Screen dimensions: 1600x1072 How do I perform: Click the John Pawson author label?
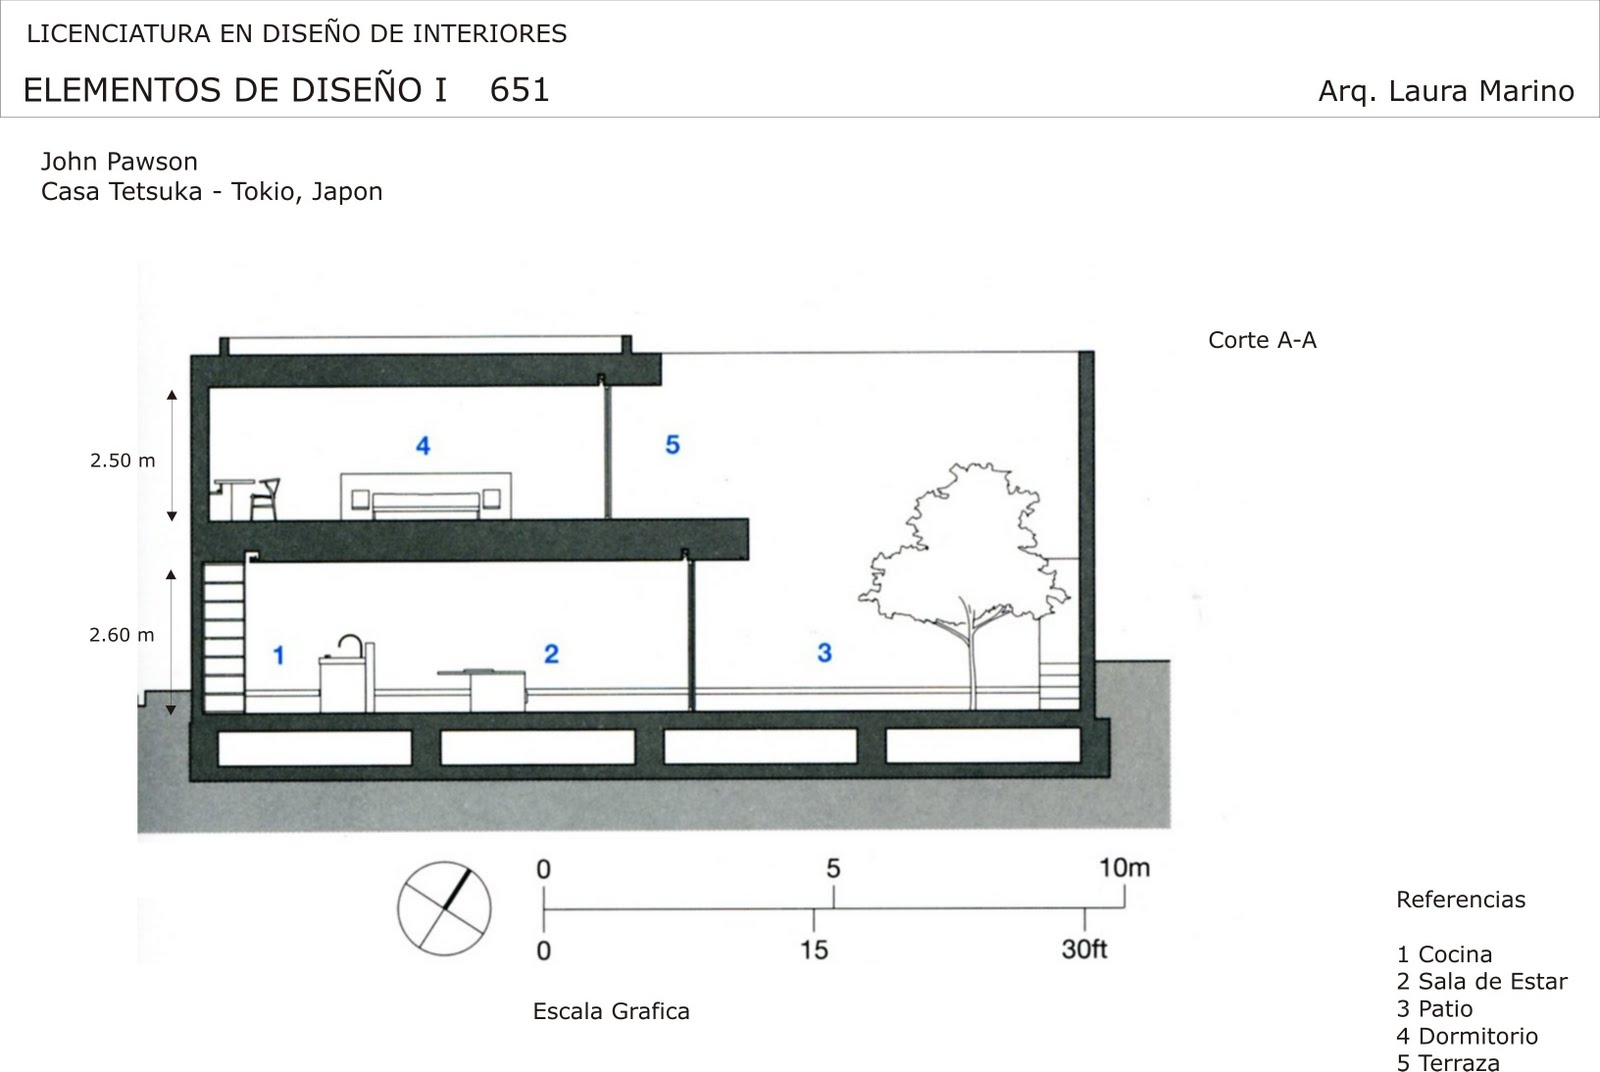tap(119, 160)
